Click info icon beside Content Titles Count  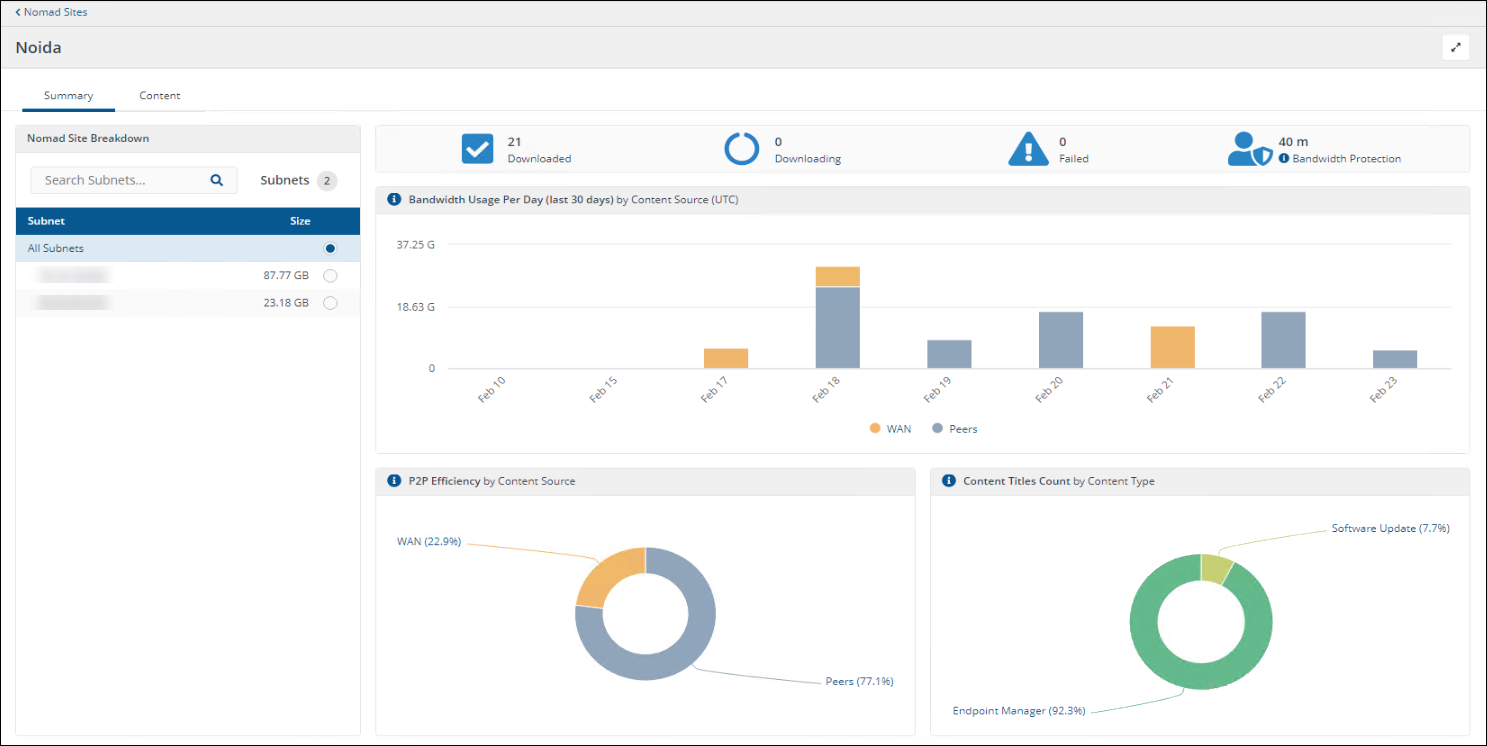[x=948, y=481]
